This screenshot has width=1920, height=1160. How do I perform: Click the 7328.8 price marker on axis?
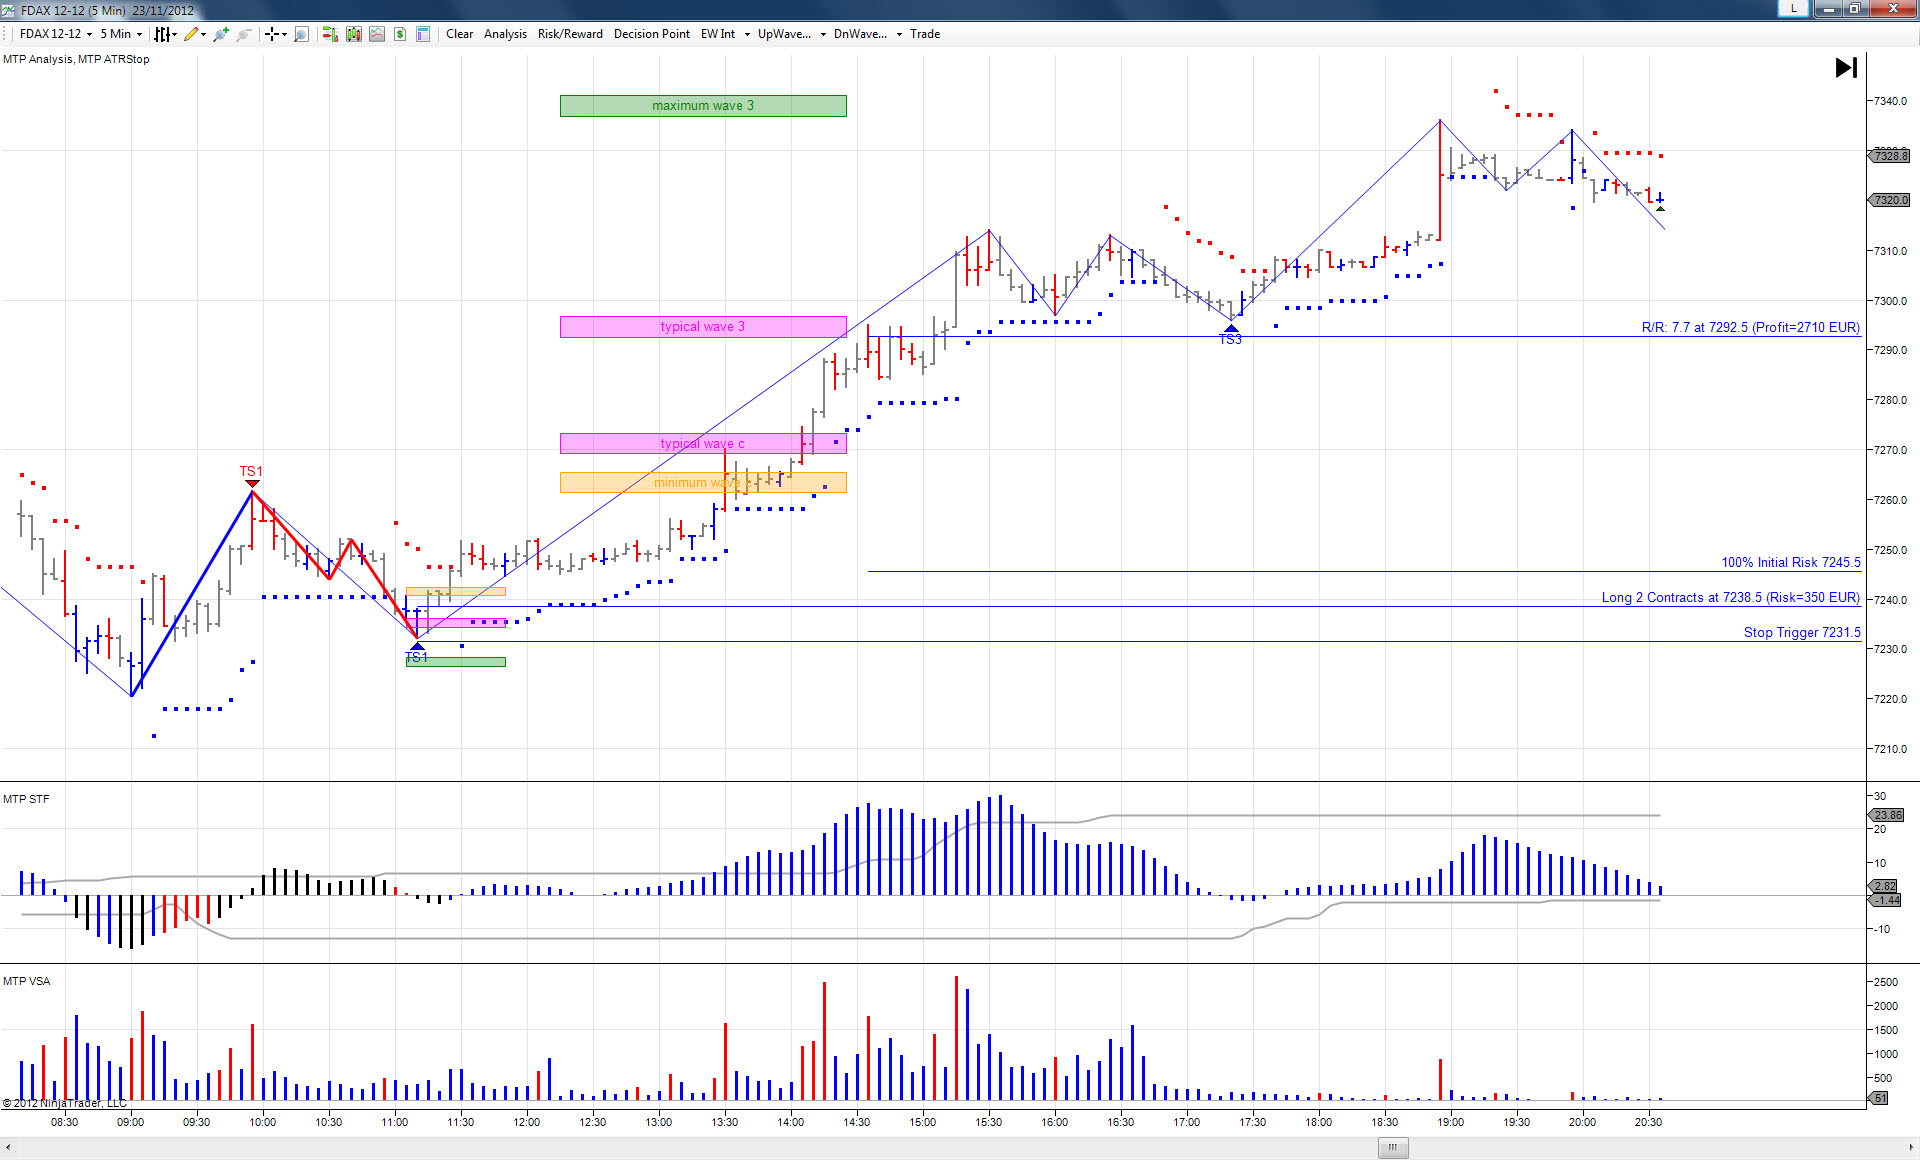point(1890,156)
